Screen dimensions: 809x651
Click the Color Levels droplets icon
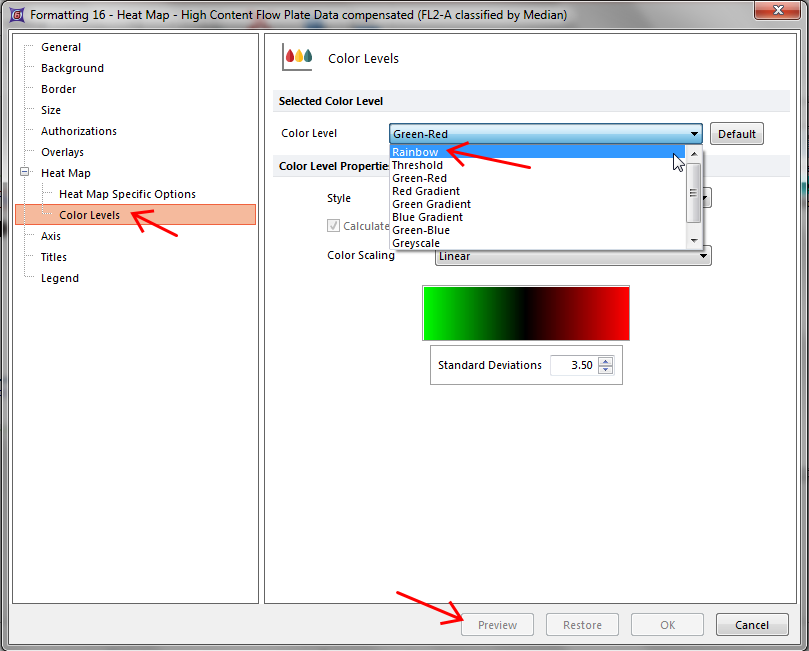(298, 57)
